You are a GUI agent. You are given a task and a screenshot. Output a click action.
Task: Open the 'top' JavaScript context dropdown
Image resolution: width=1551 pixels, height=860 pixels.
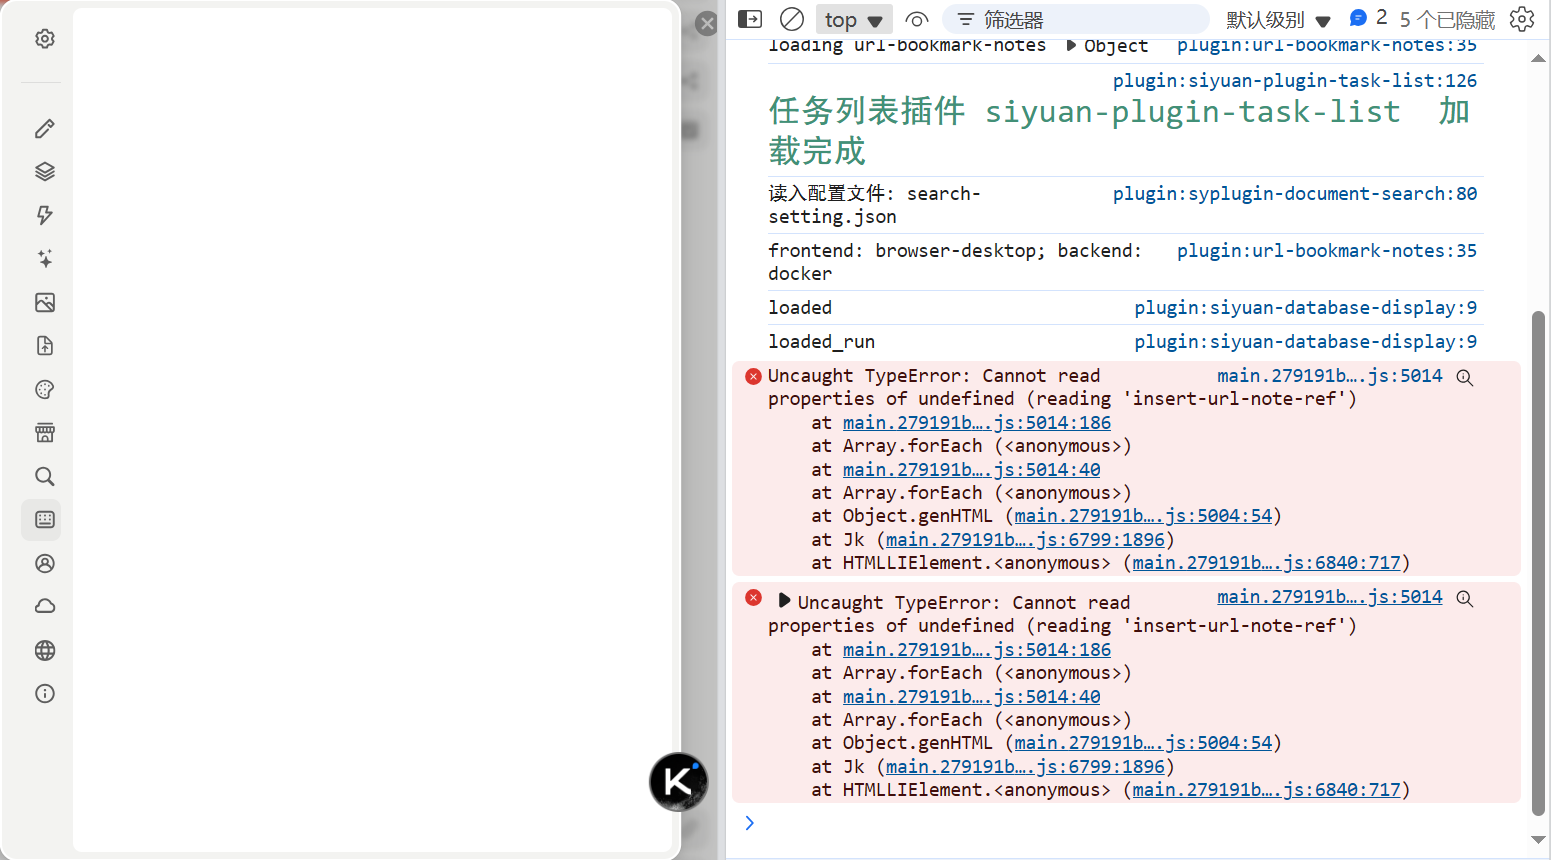point(854,20)
